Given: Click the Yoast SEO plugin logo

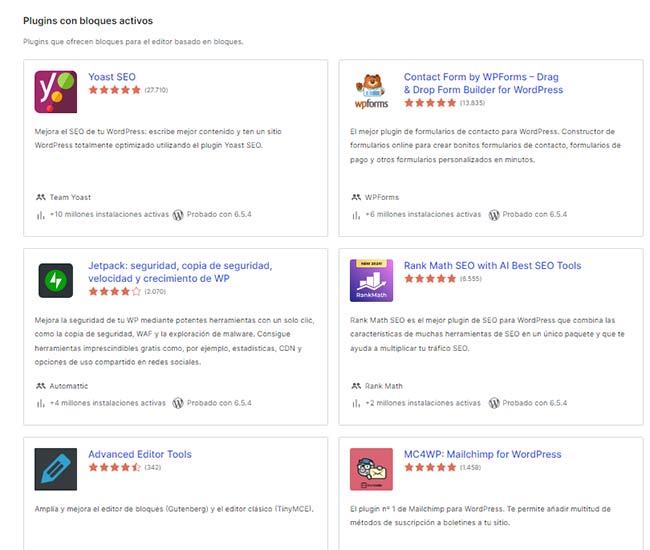Looking at the screenshot, I should [56, 91].
